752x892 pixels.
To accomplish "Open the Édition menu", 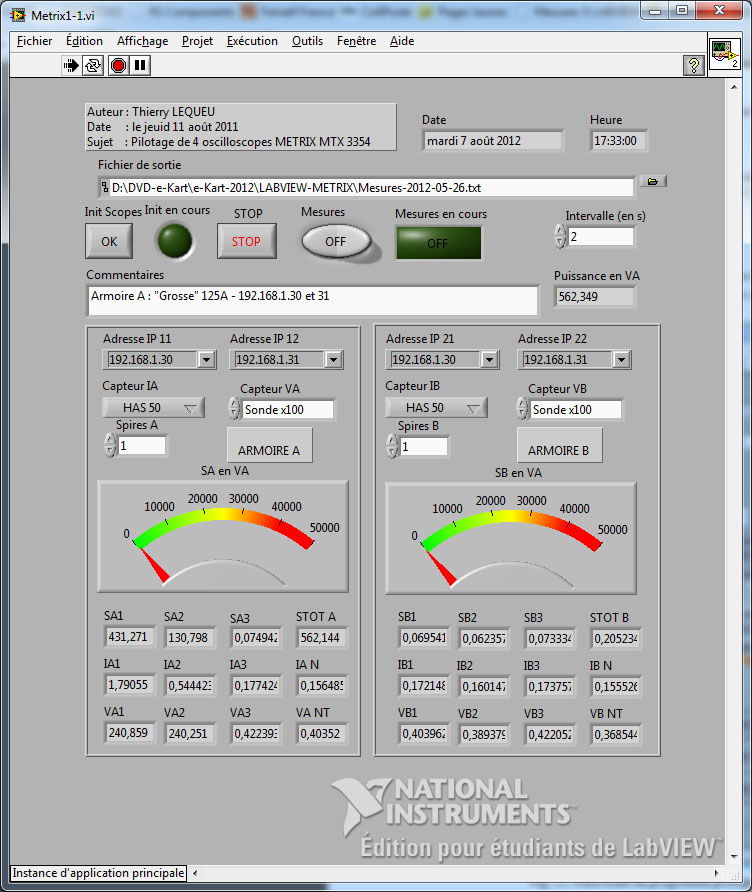I will pyautogui.click(x=84, y=41).
